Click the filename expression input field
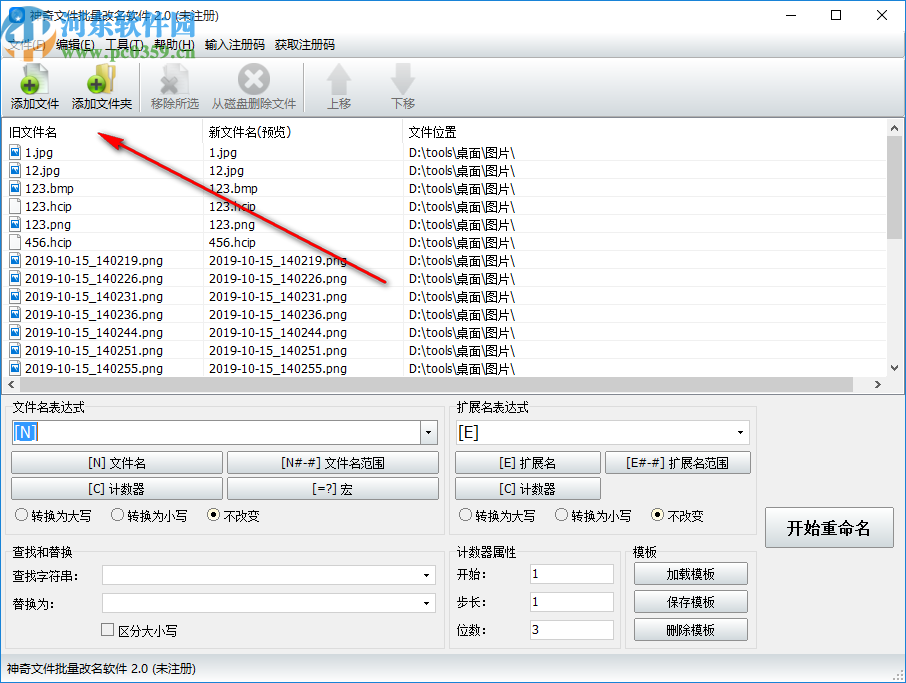The image size is (906, 683). [x=216, y=432]
